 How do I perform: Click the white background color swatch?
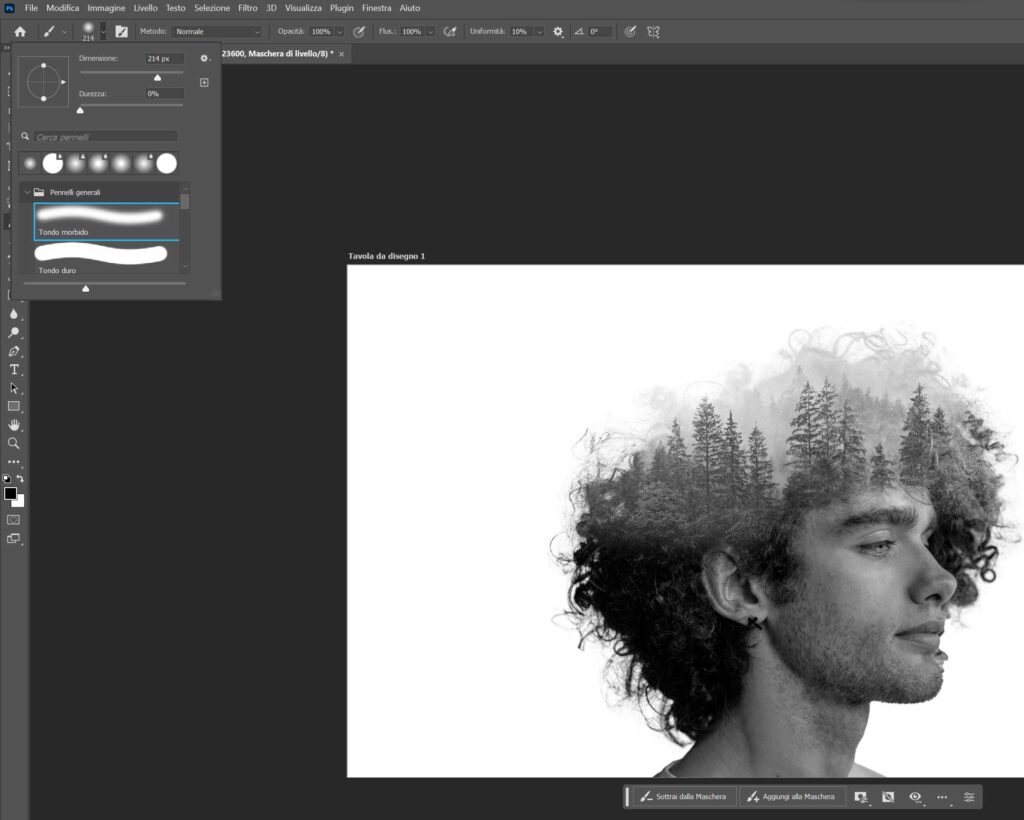click(x=20, y=503)
